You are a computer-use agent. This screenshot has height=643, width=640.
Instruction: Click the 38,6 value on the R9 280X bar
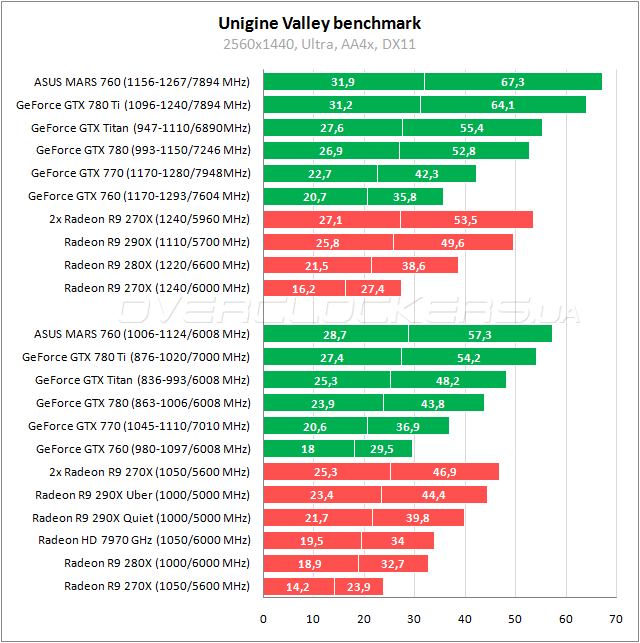pyautogui.click(x=414, y=265)
